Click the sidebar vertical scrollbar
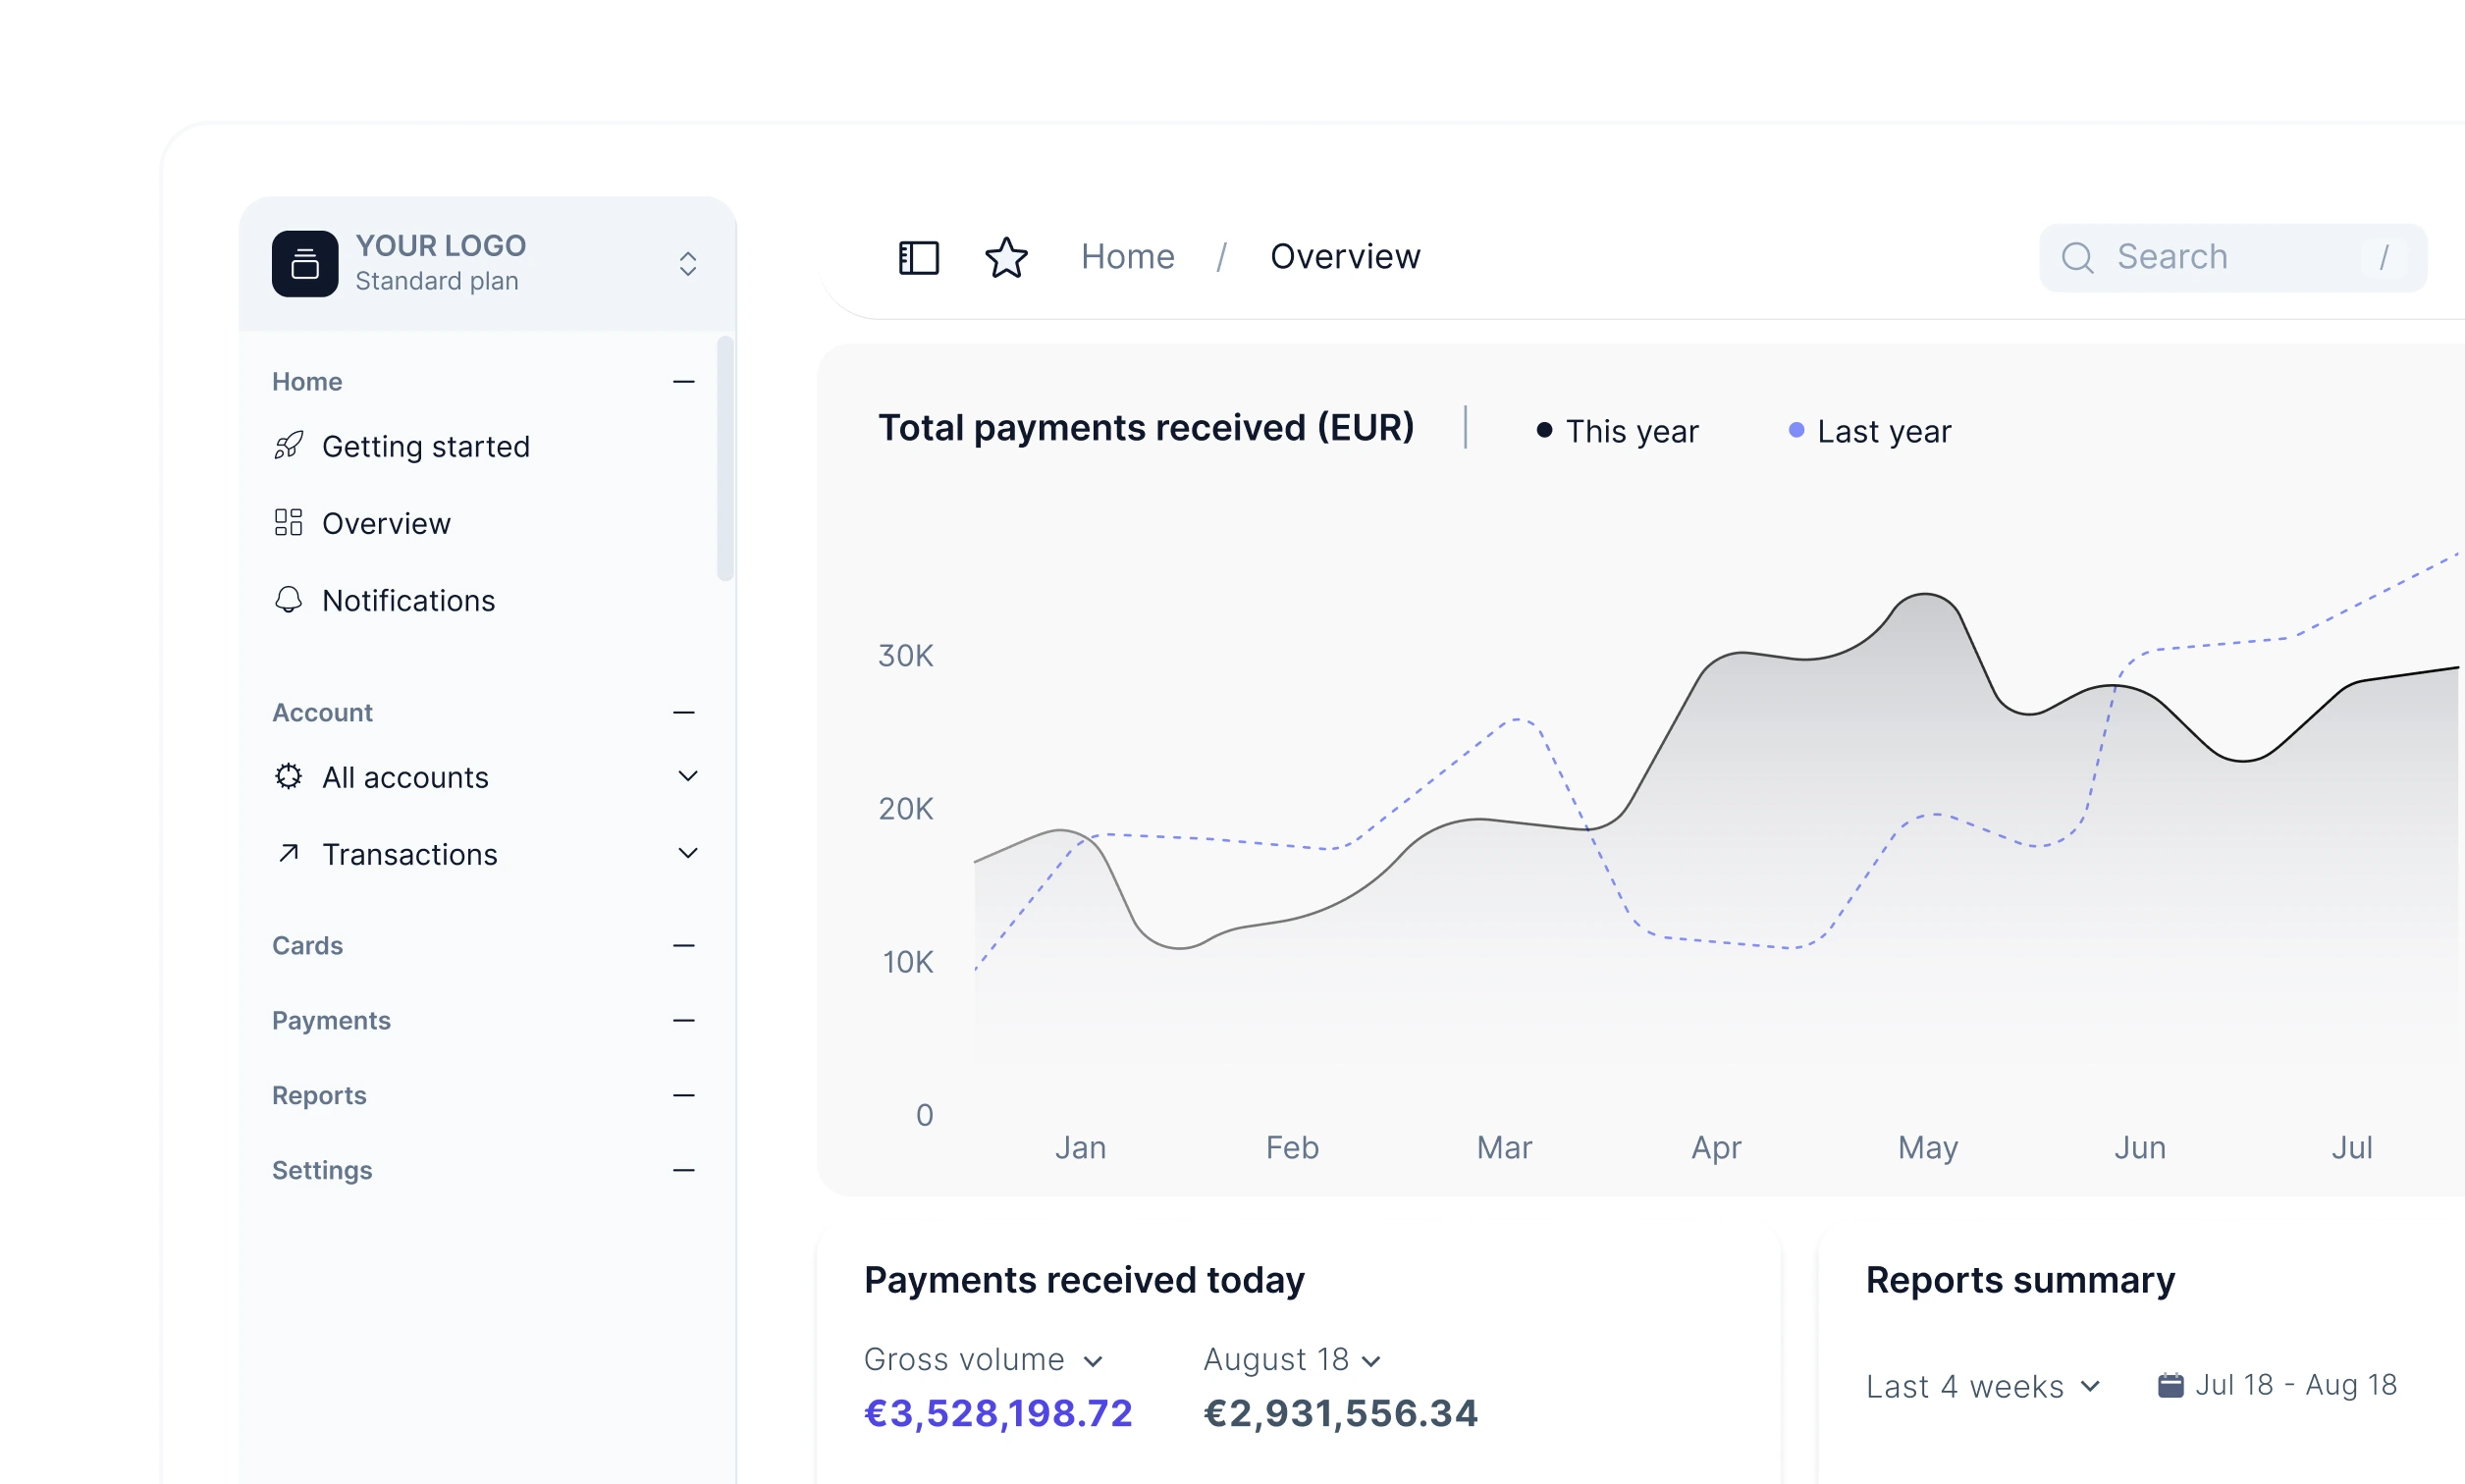 pos(725,458)
